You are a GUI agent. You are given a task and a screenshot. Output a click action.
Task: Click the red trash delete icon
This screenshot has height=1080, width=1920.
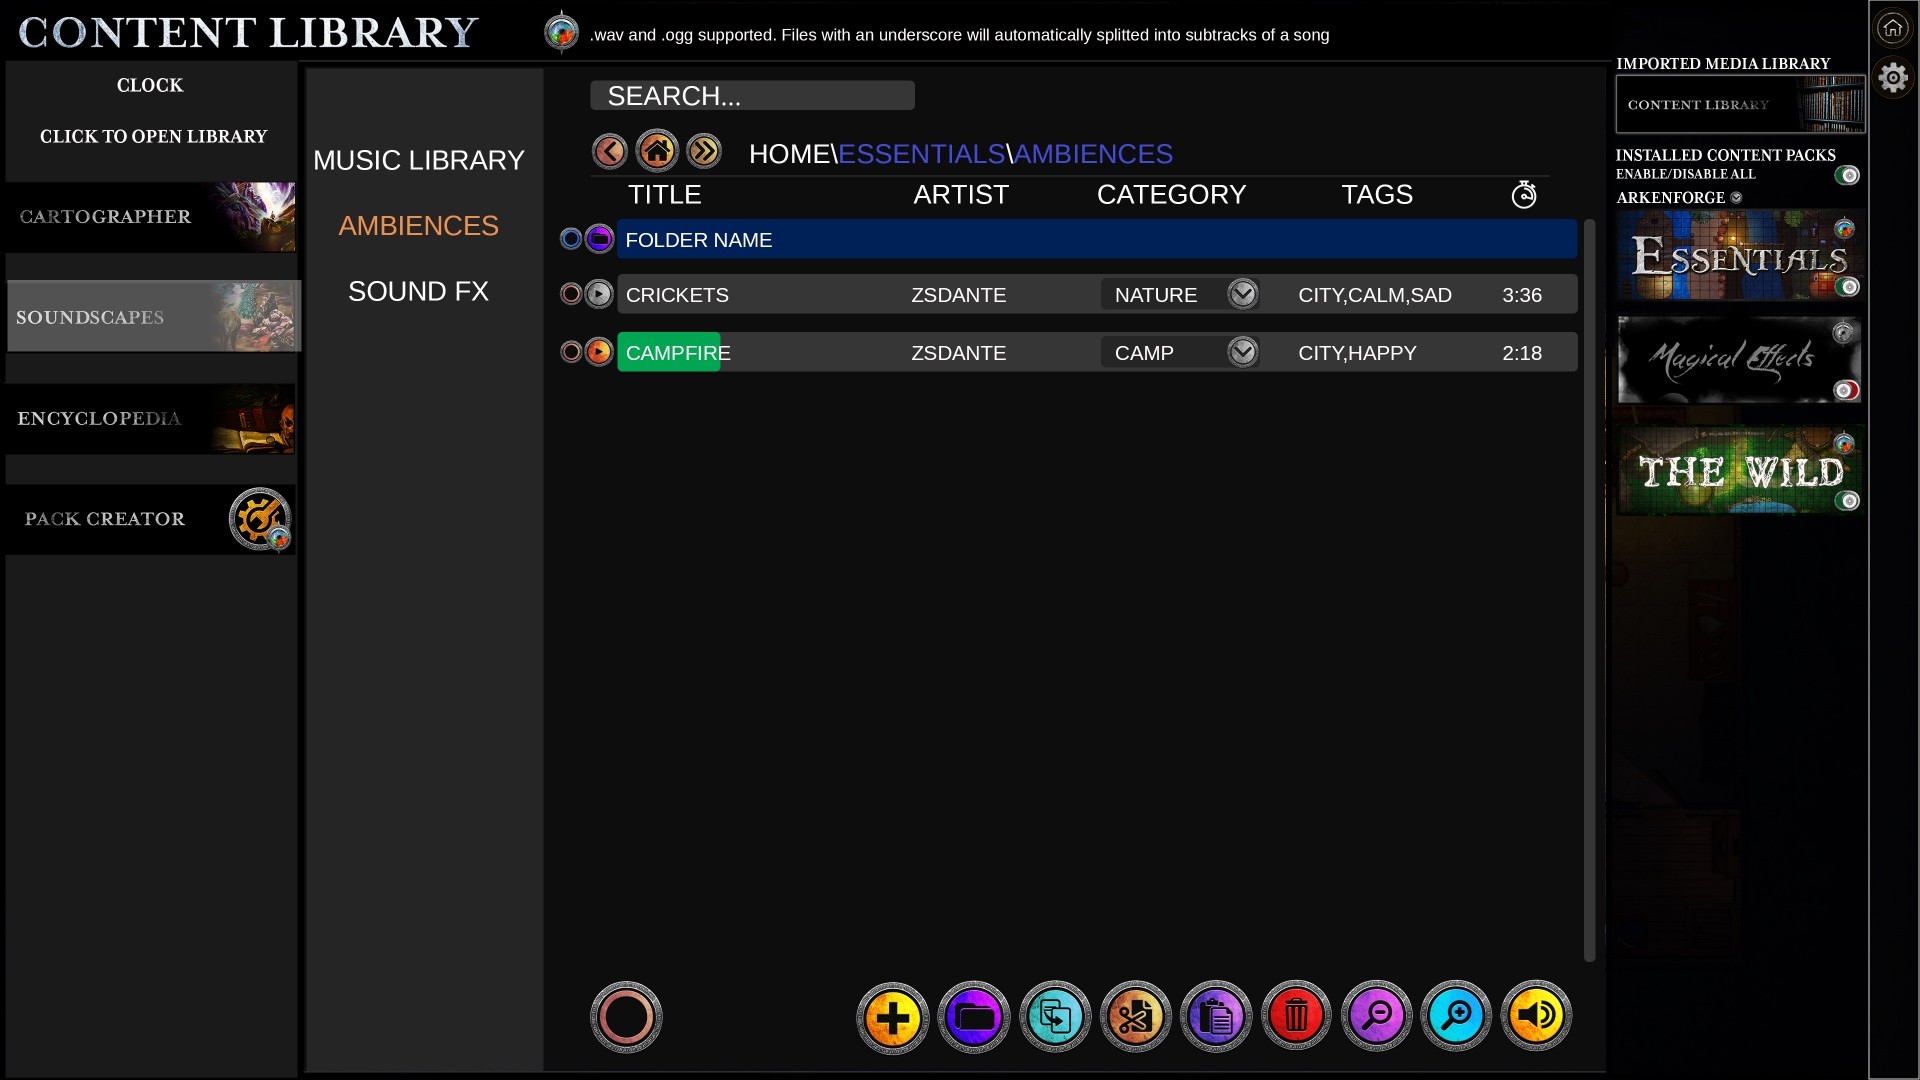(1296, 1017)
